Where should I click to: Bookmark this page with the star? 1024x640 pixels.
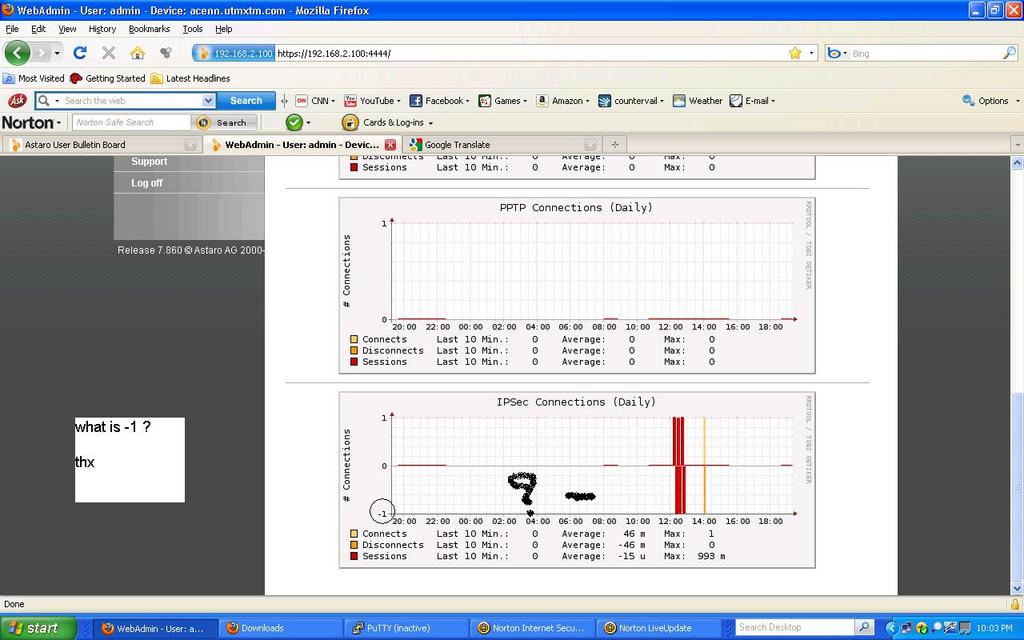point(795,53)
